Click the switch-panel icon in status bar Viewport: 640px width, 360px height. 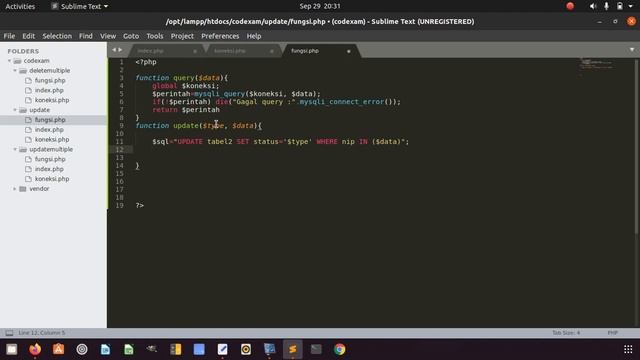pos(9,333)
